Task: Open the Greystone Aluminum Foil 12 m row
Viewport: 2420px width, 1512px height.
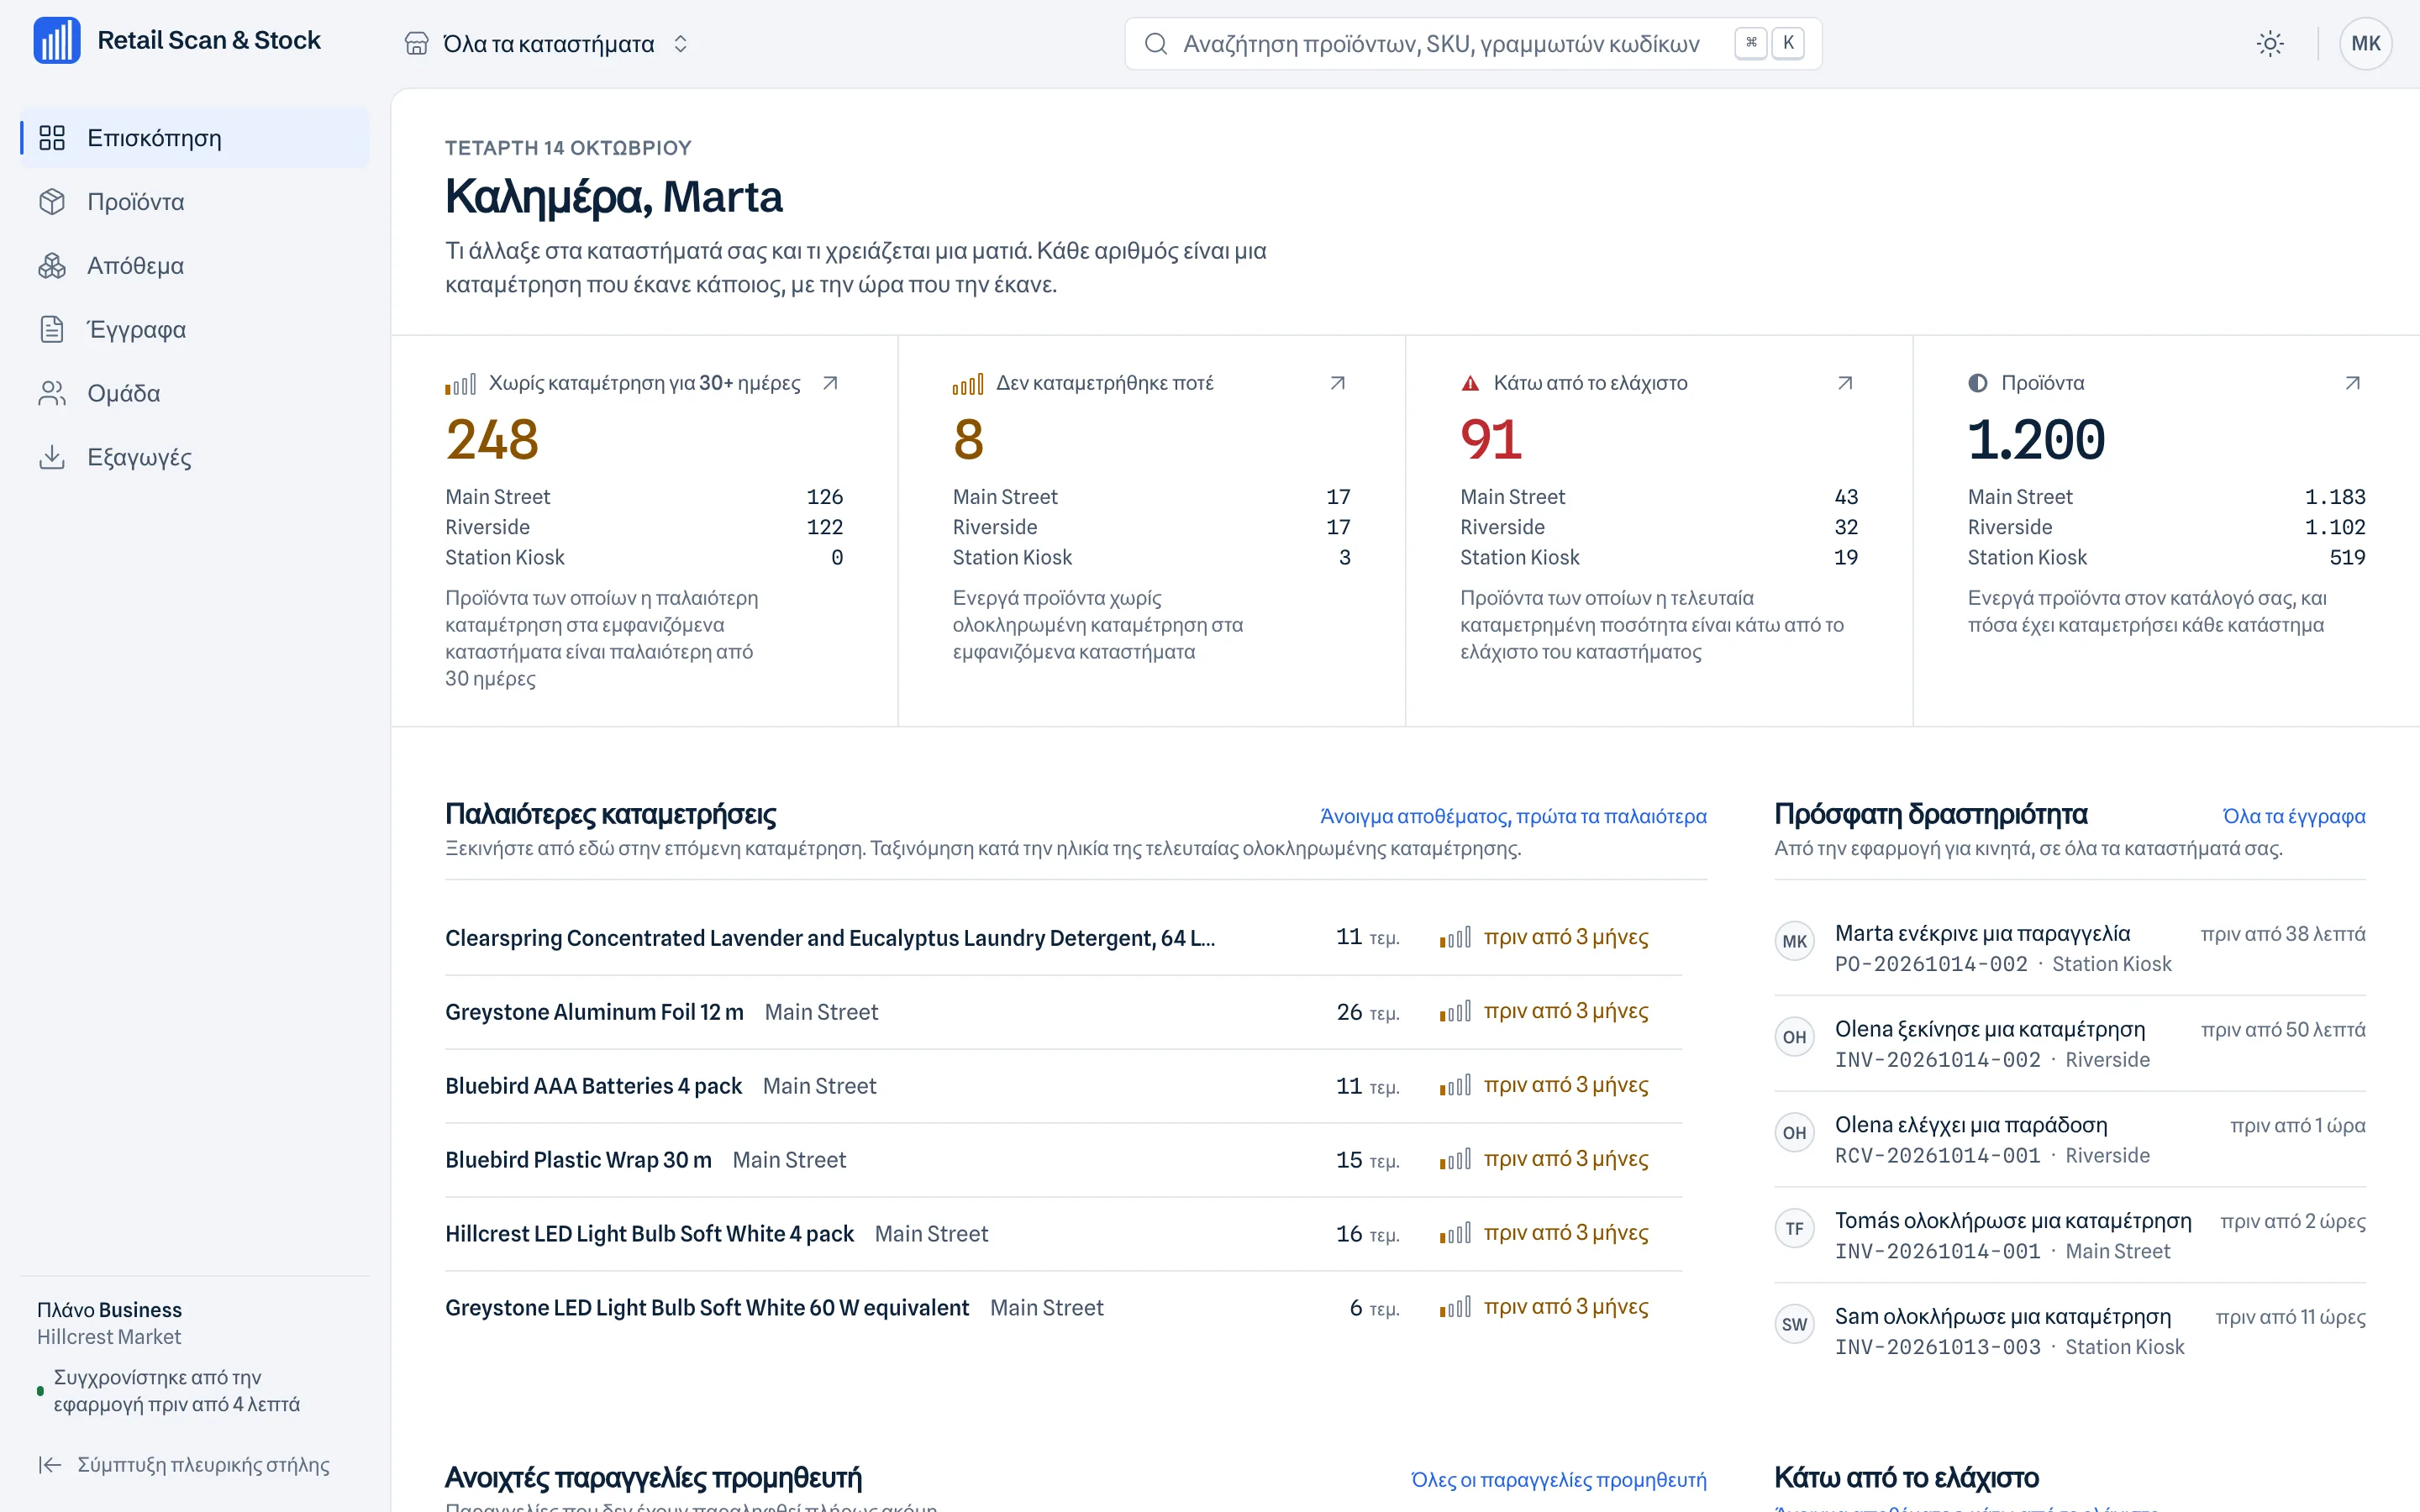Action: (x=1063, y=1012)
